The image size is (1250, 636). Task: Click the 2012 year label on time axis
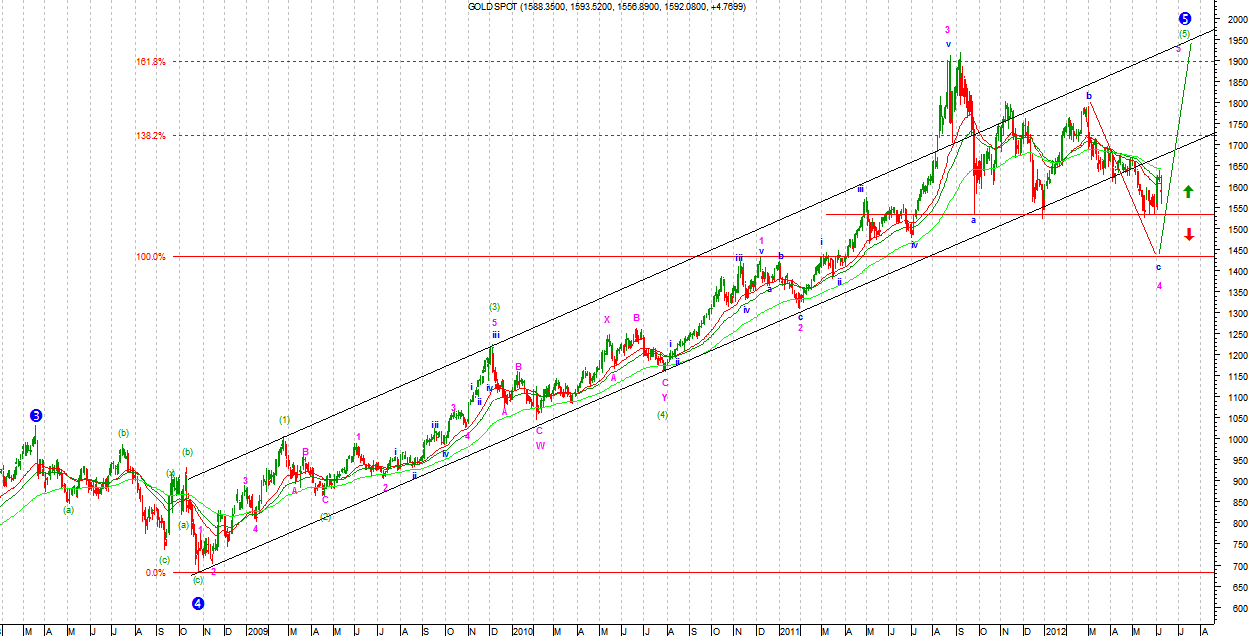1057,631
